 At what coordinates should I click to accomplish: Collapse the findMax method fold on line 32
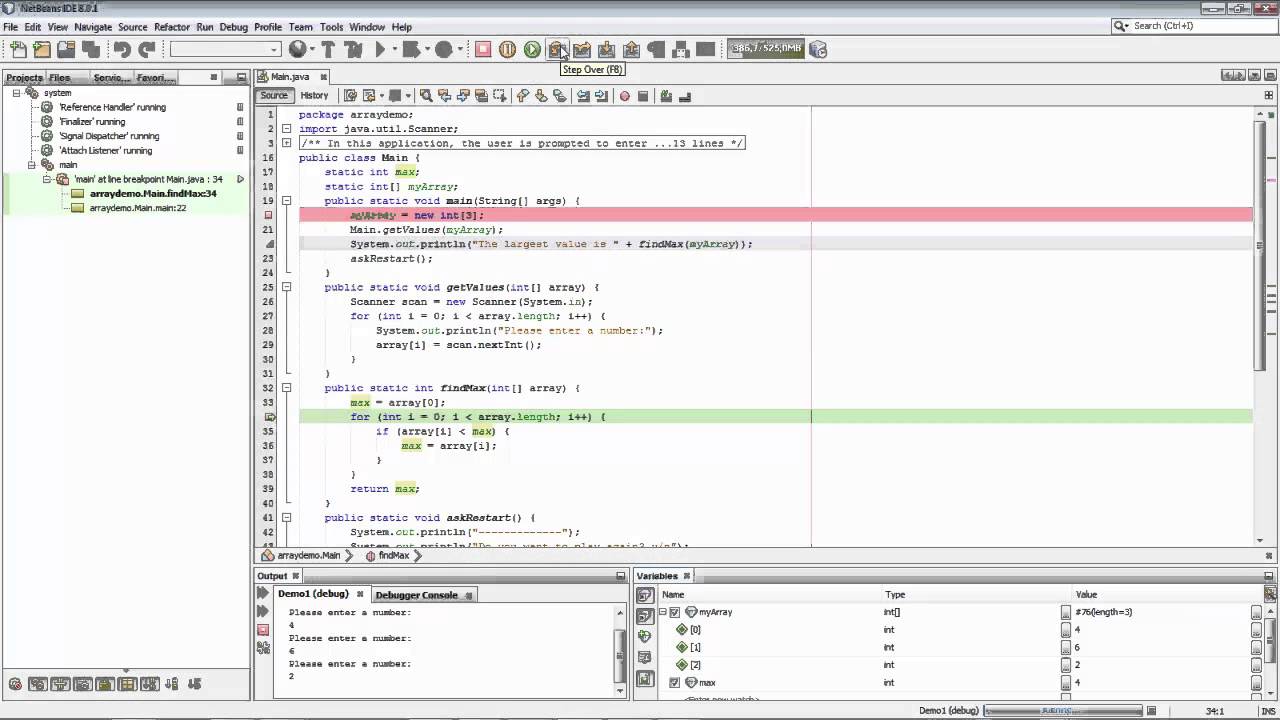pos(286,388)
